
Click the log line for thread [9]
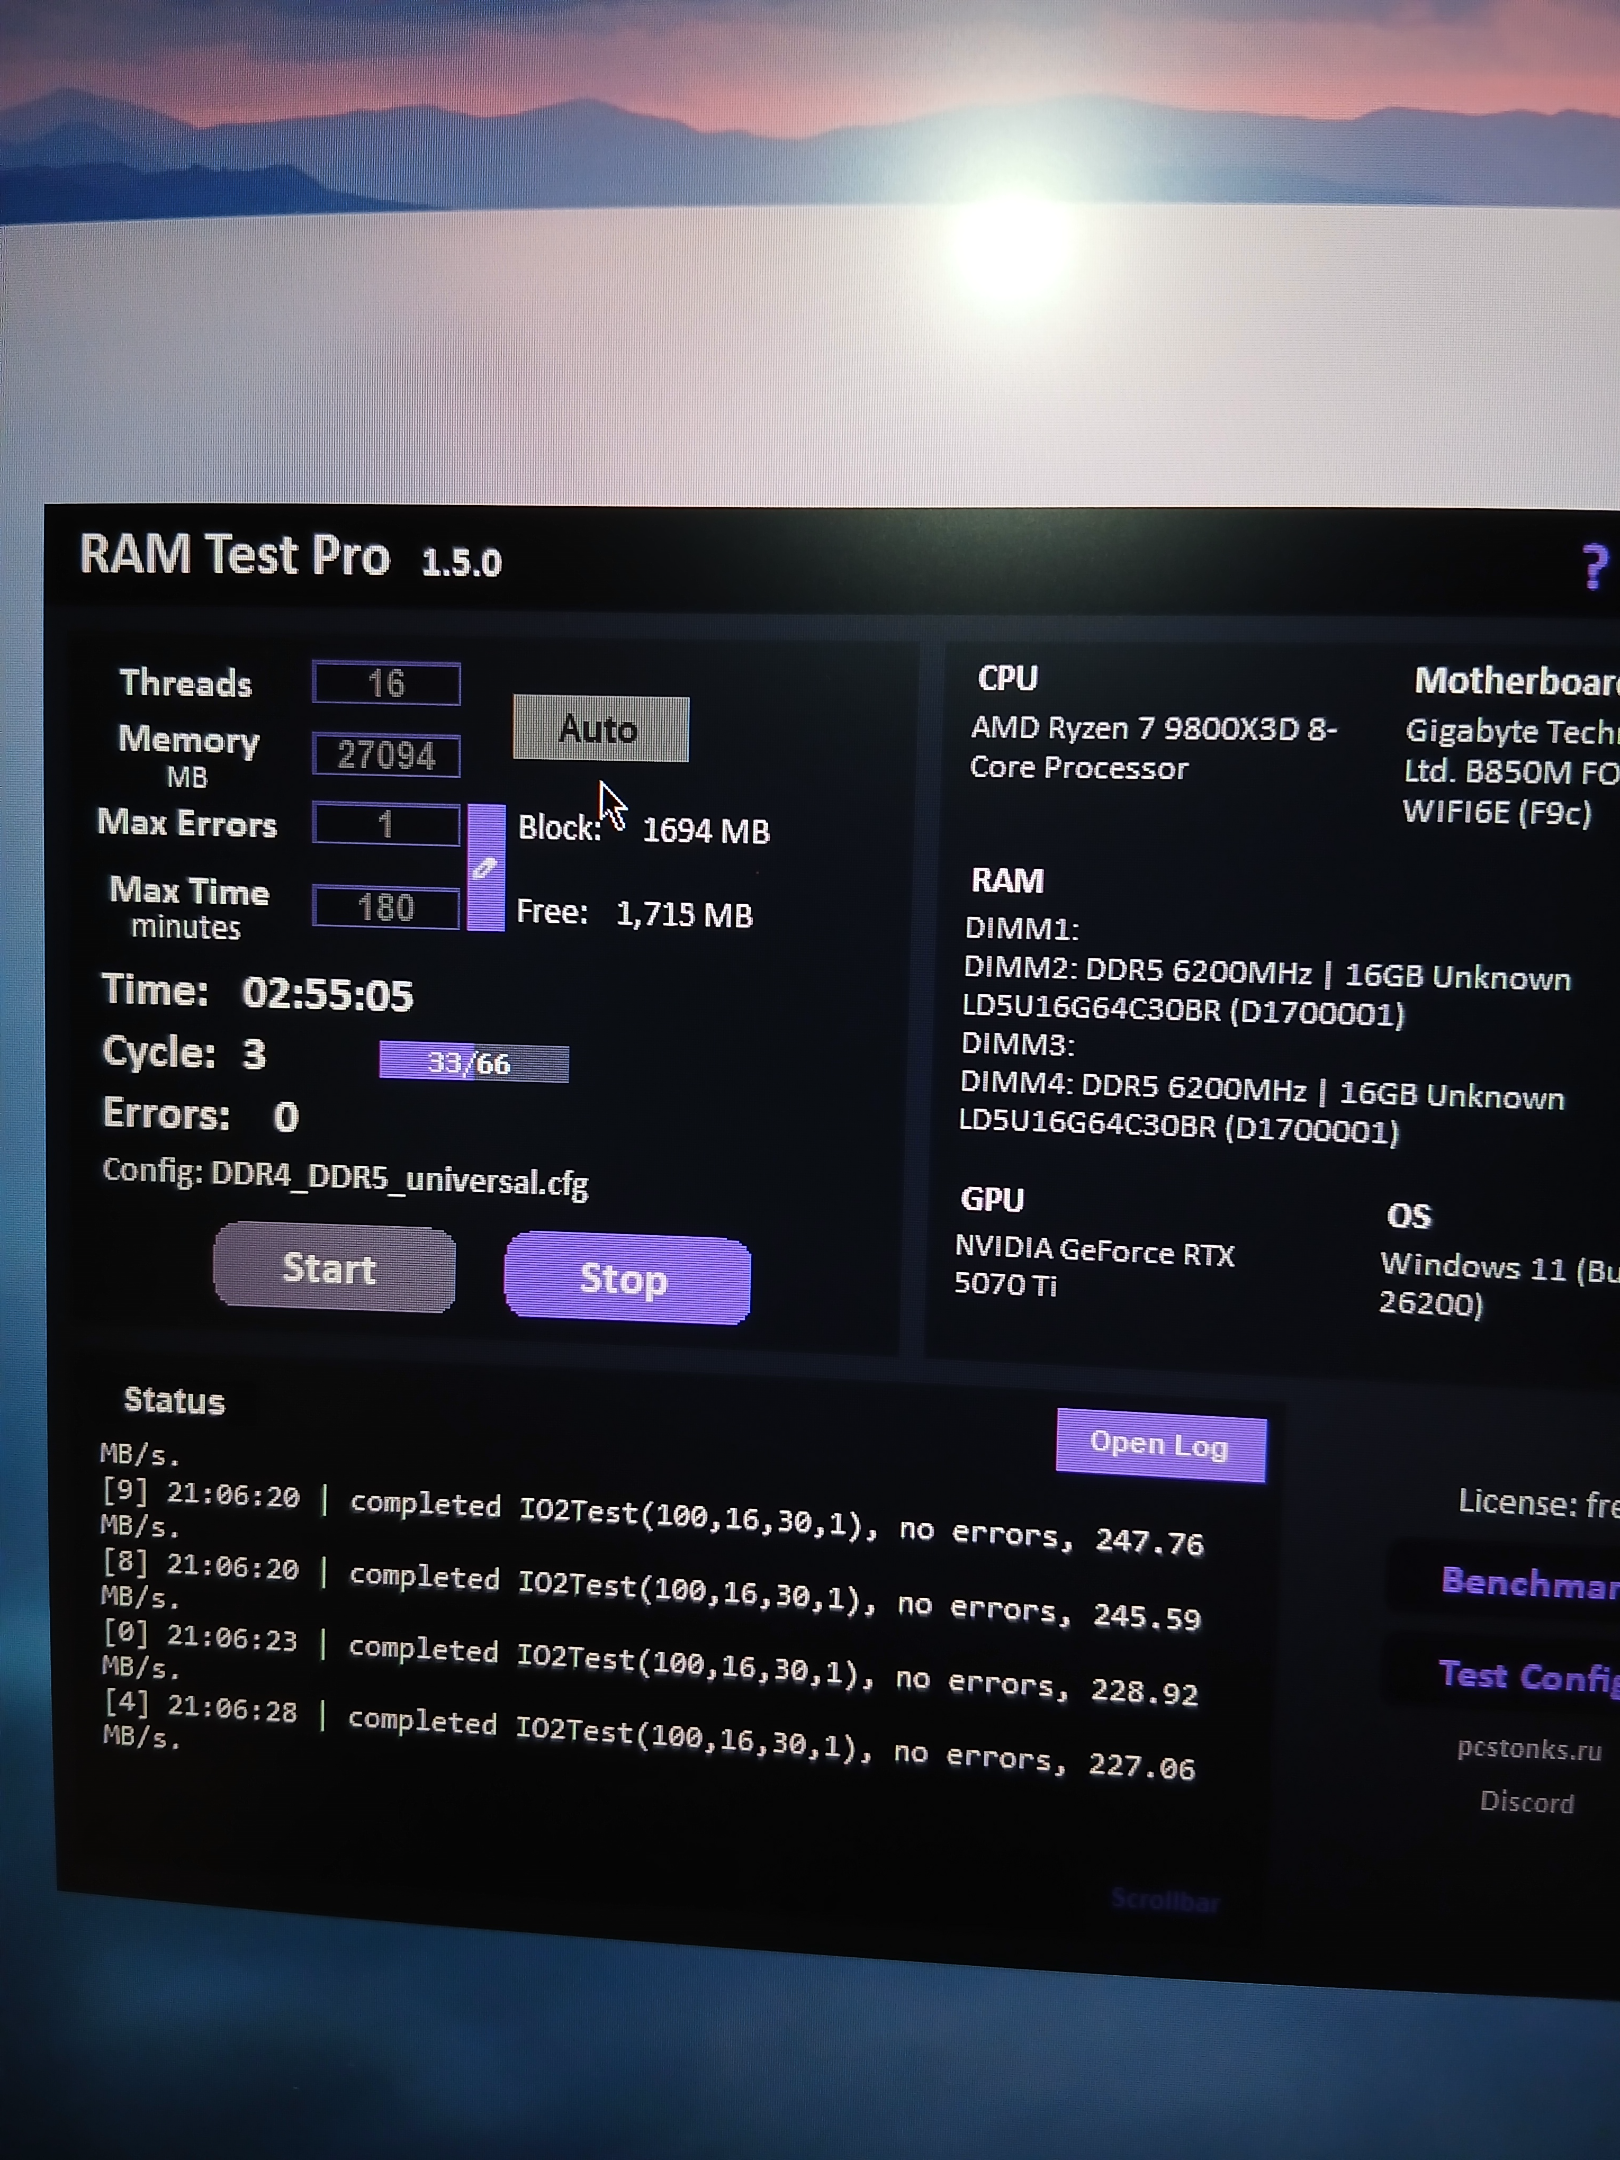point(652,1523)
